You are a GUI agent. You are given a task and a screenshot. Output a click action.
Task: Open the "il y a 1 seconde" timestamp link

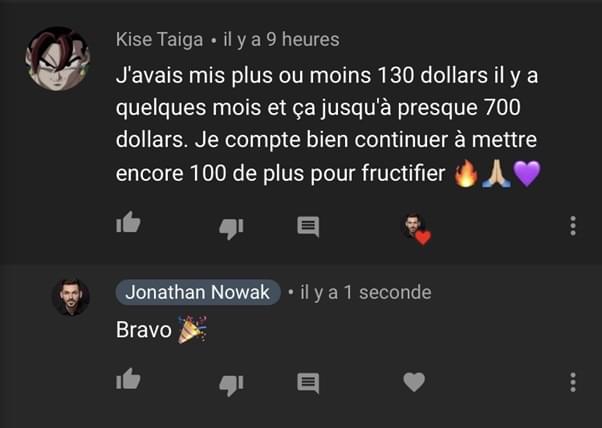click(366, 292)
